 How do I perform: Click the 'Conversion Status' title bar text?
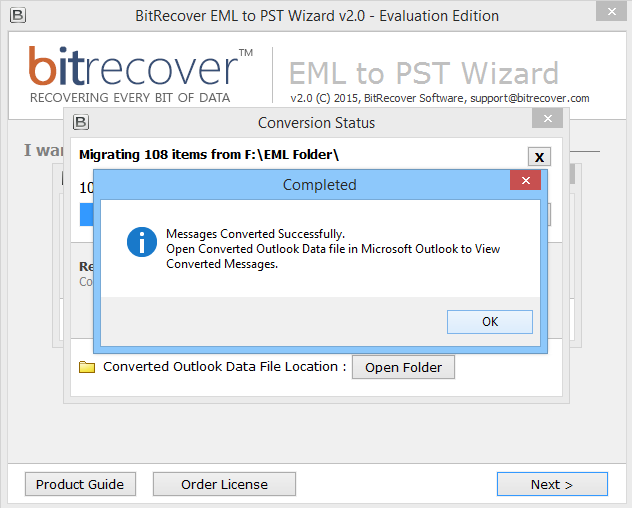316,123
